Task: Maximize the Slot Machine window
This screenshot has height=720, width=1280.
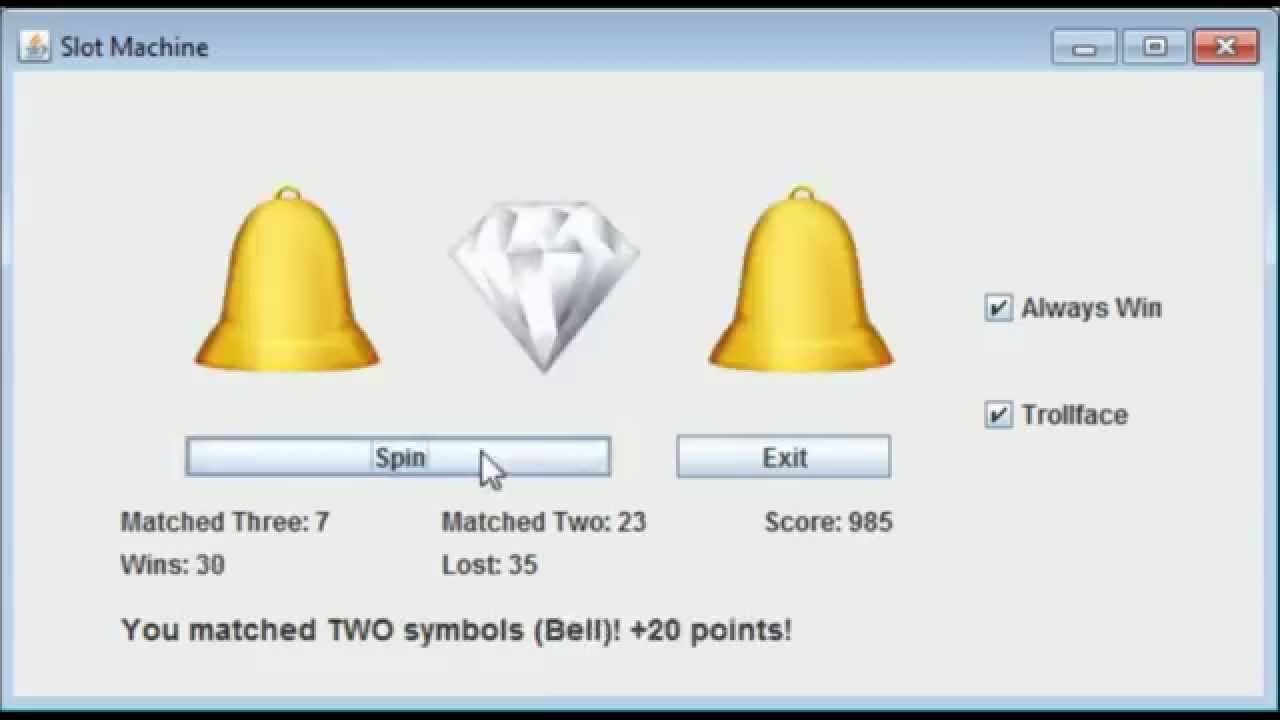Action: [x=1154, y=47]
